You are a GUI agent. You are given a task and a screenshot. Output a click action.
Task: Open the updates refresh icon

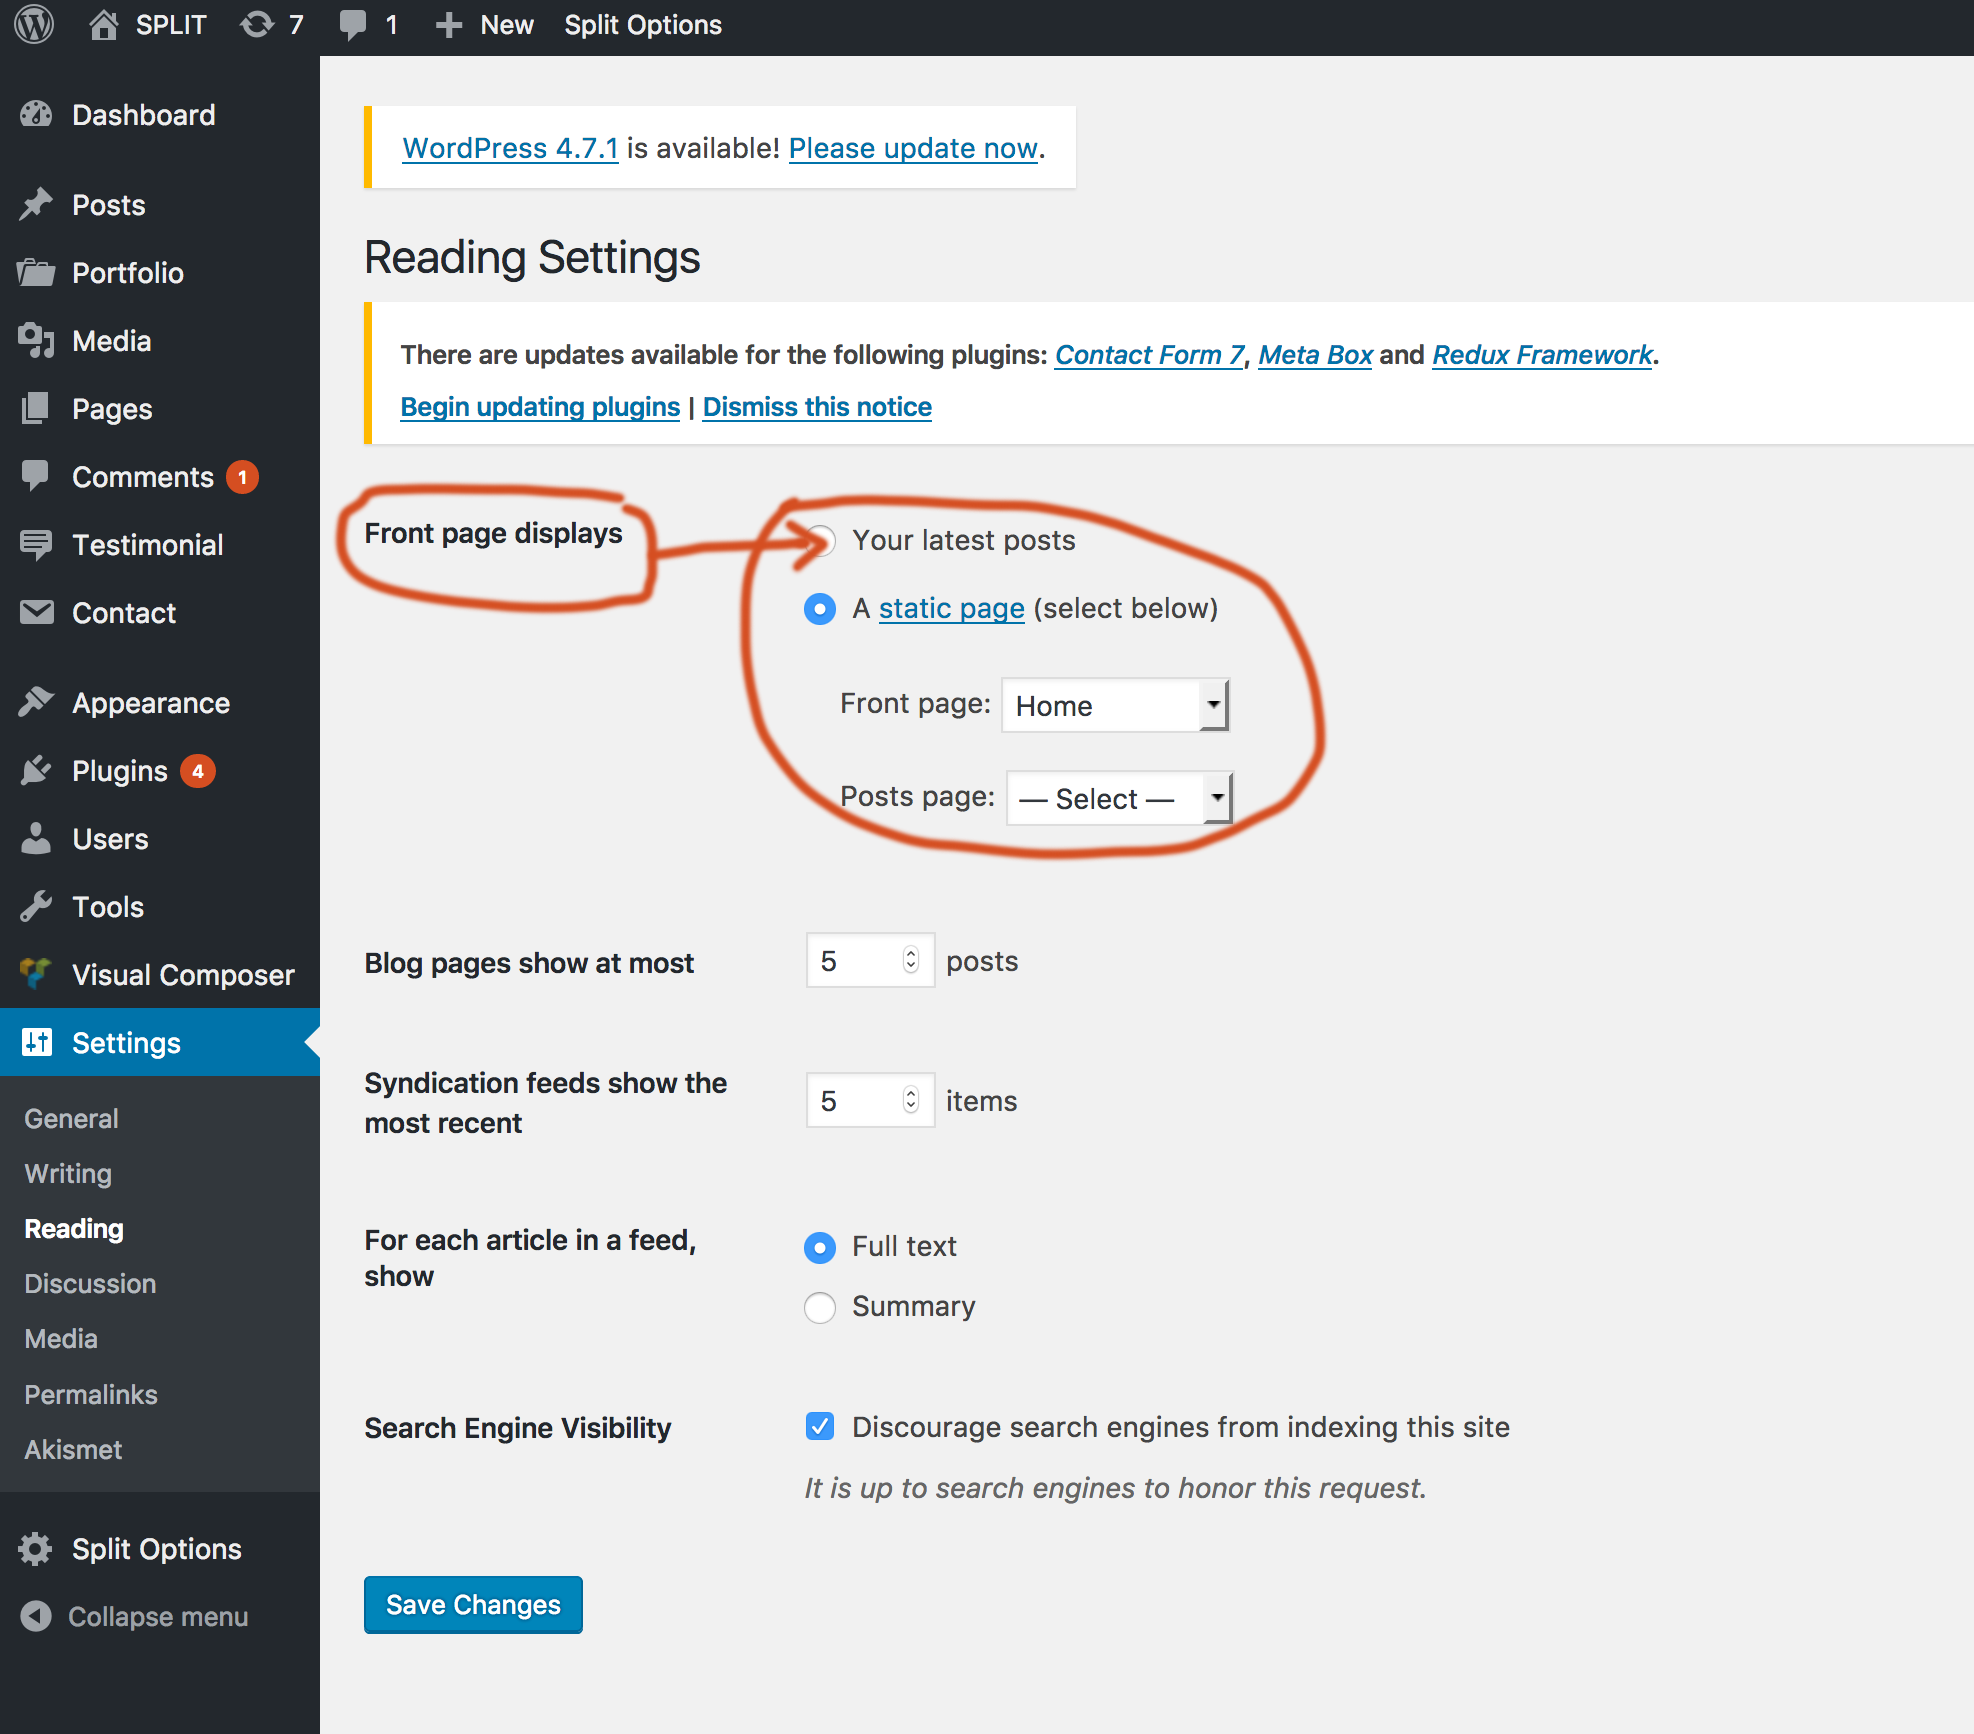click(x=257, y=24)
